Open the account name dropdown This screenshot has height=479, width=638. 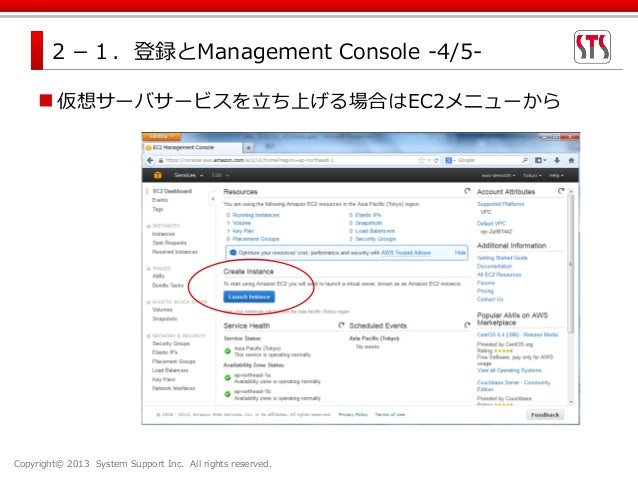(498, 176)
